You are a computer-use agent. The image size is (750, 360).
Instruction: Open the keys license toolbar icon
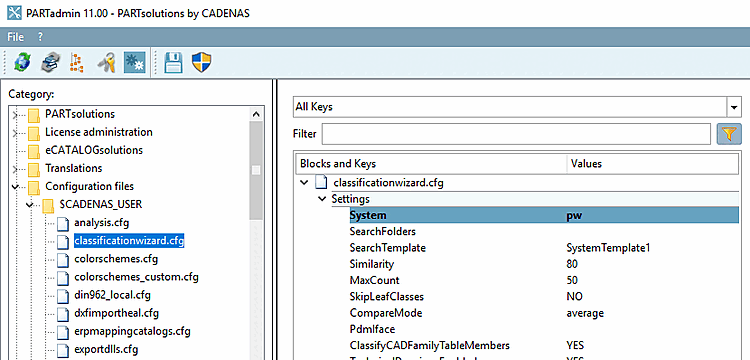click(106, 62)
